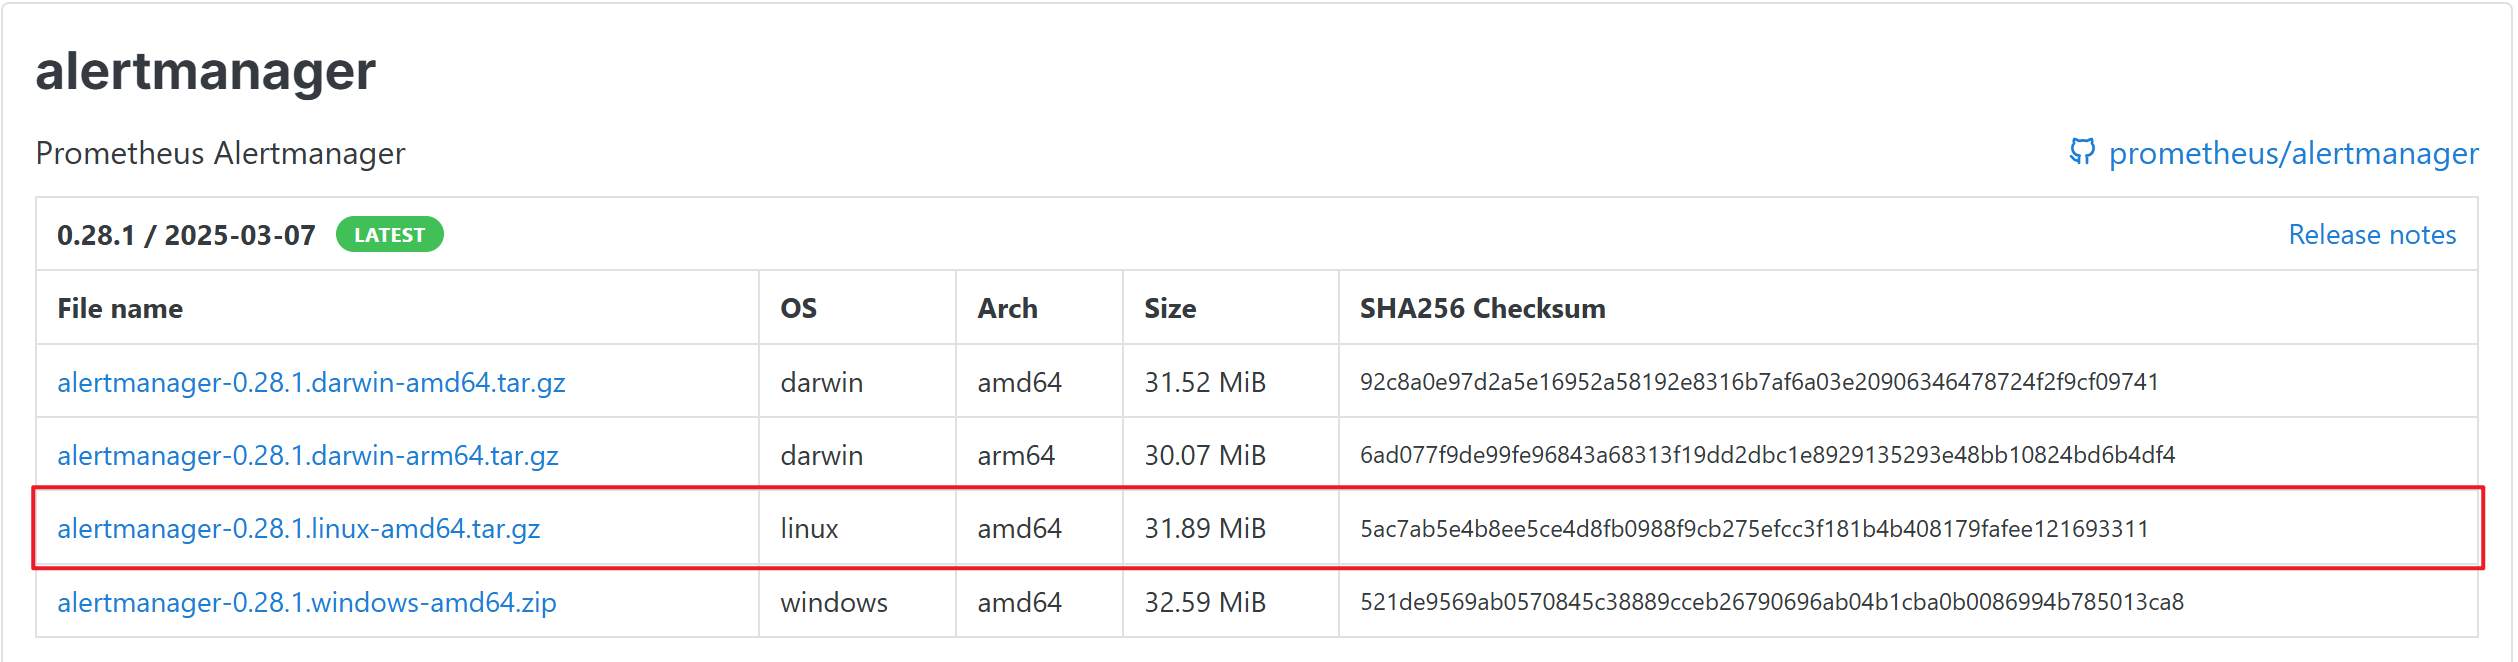Click the green LATEST badge
Image resolution: width=2518 pixels, height=662 pixels.
[x=389, y=234]
